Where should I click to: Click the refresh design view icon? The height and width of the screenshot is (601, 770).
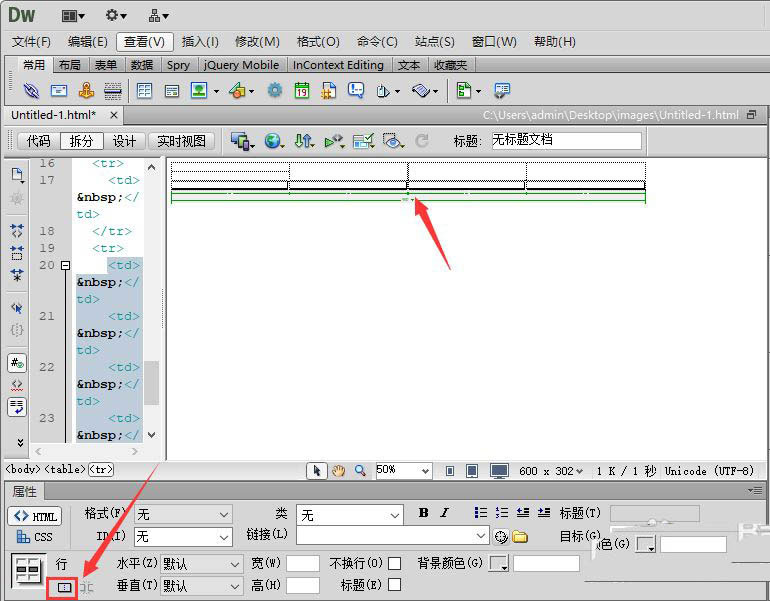pyautogui.click(x=421, y=141)
